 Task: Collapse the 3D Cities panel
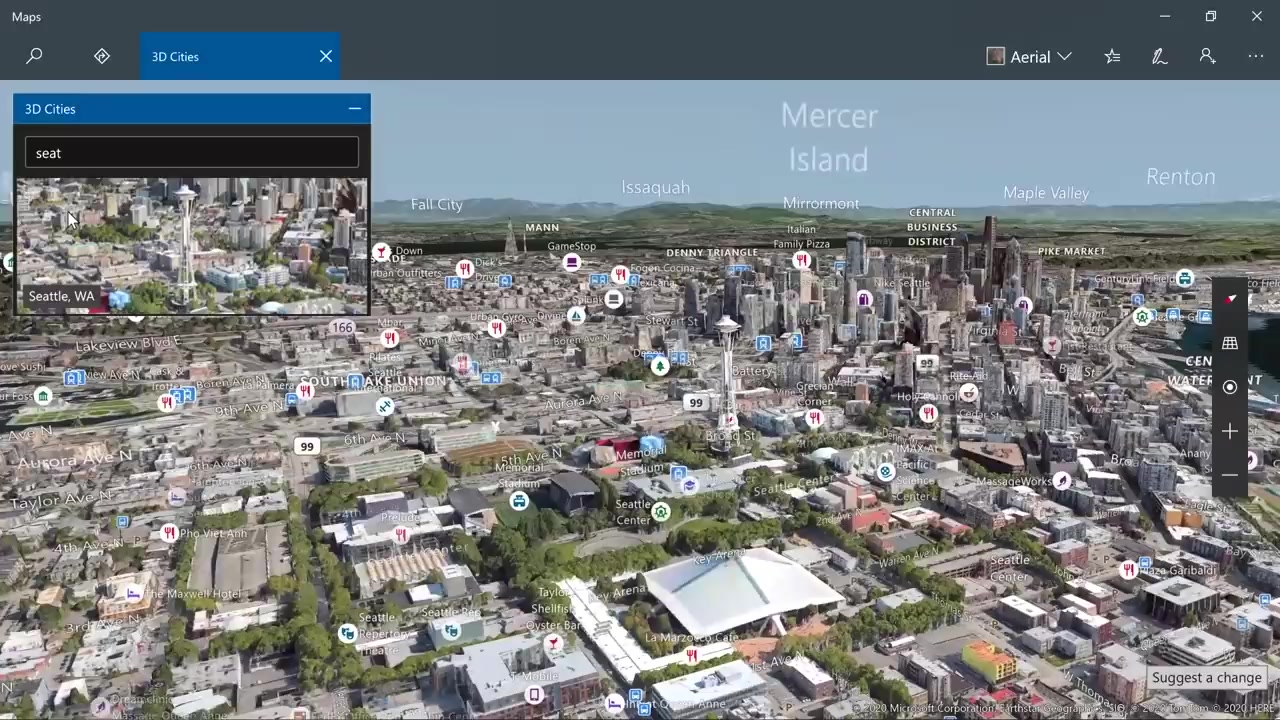click(354, 109)
